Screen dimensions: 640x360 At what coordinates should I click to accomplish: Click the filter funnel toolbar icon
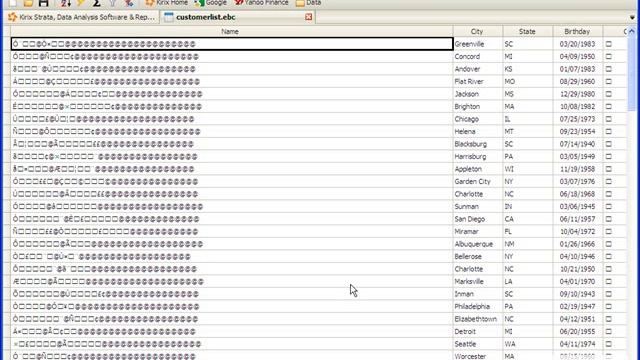[x=113, y=3]
